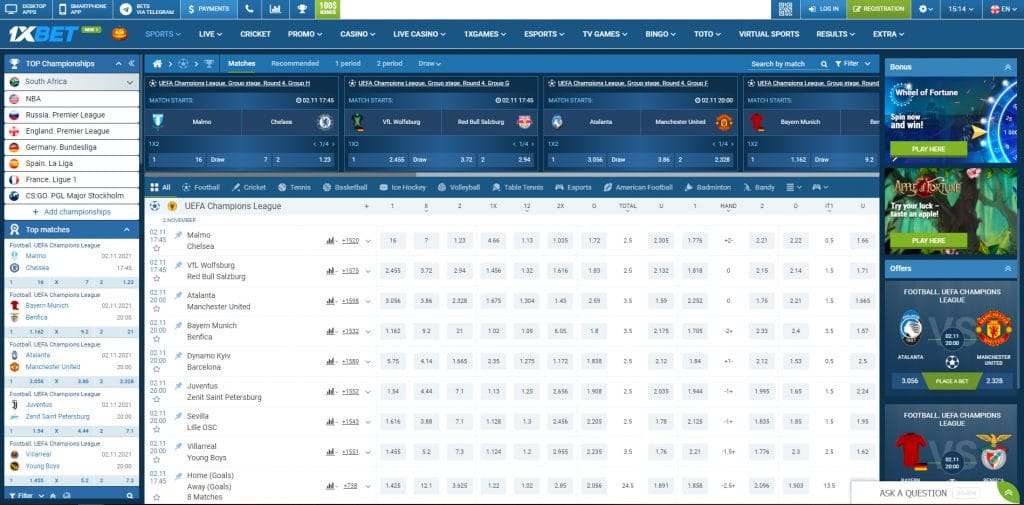
Task: Switch to the Recommended tab
Action: click(295, 64)
